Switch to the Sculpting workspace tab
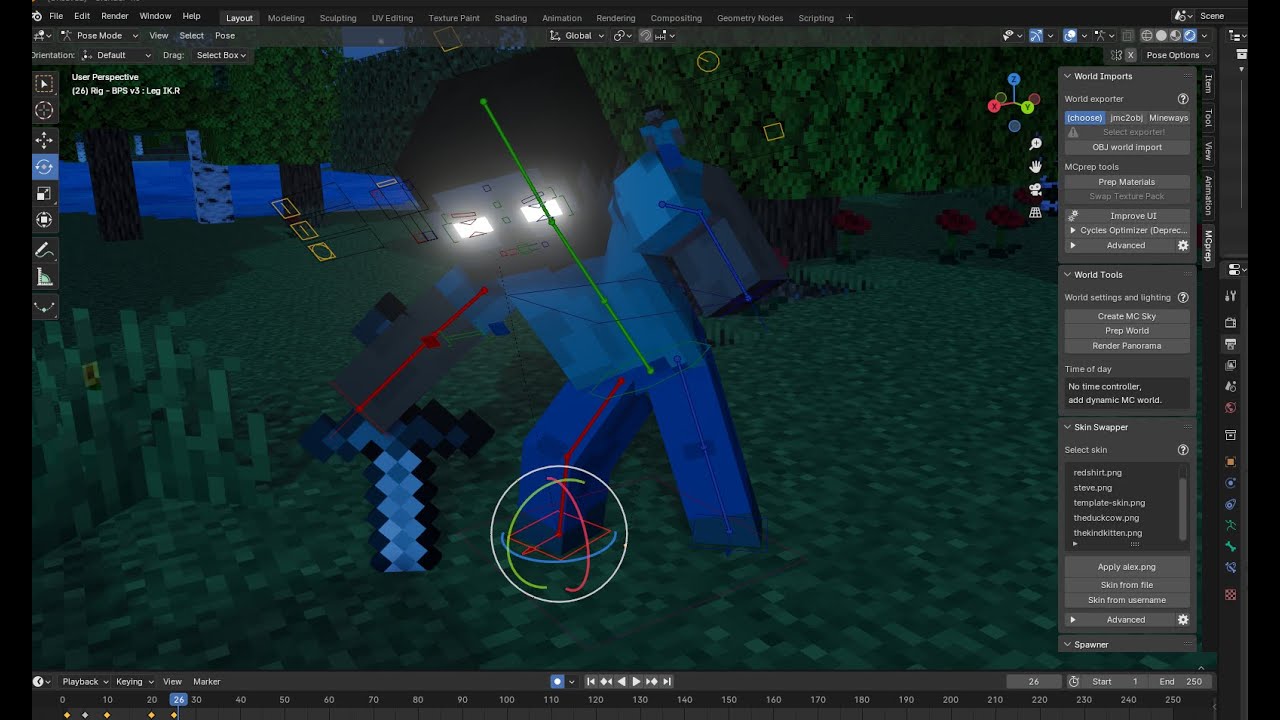This screenshot has width=1280, height=720. pos(338,18)
